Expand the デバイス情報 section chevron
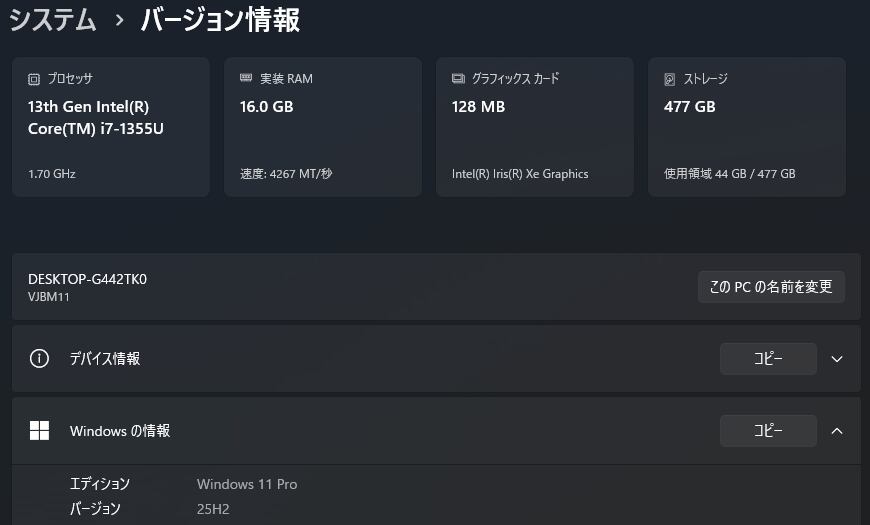The width and height of the screenshot is (870, 525). point(837,359)
